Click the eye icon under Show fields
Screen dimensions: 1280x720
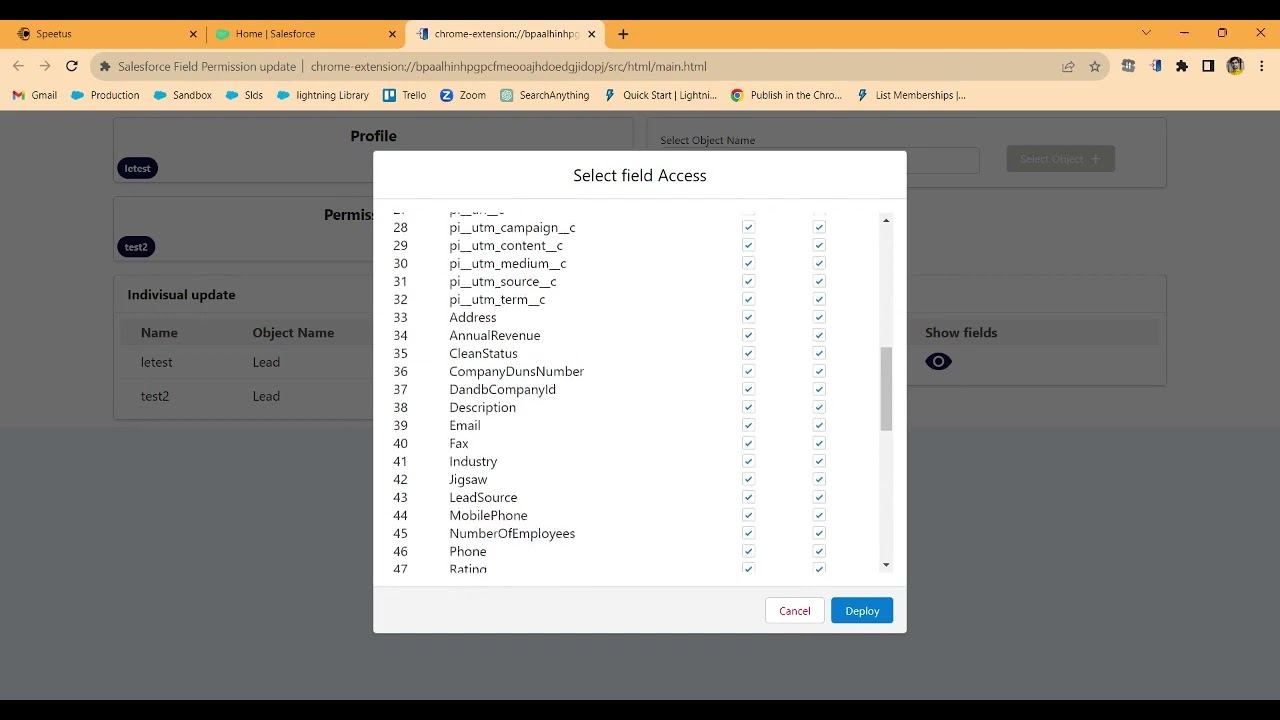coord(938,362)
